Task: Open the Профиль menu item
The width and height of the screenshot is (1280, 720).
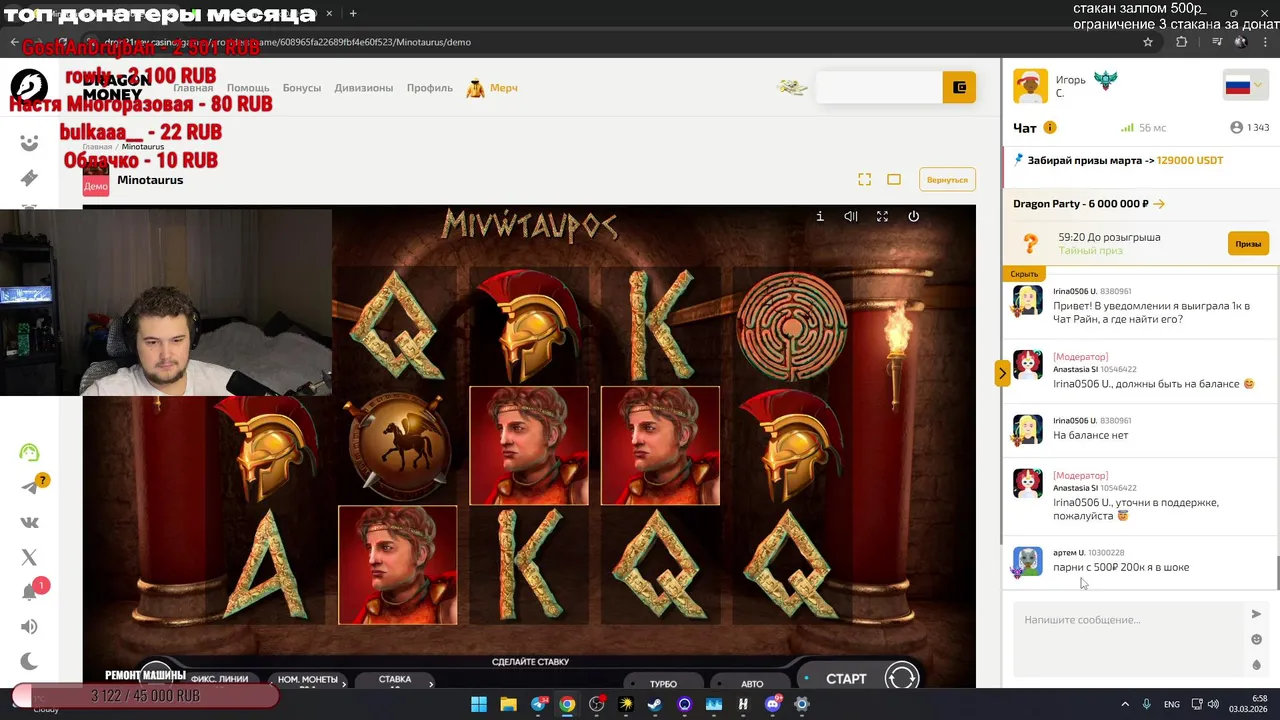Action: (x=430, y=88)
